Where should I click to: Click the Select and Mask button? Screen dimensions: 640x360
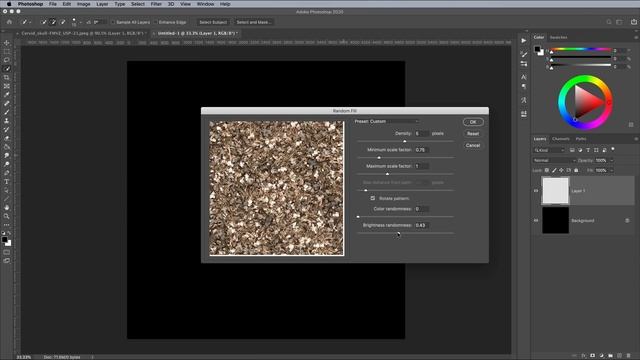[253, 22]
